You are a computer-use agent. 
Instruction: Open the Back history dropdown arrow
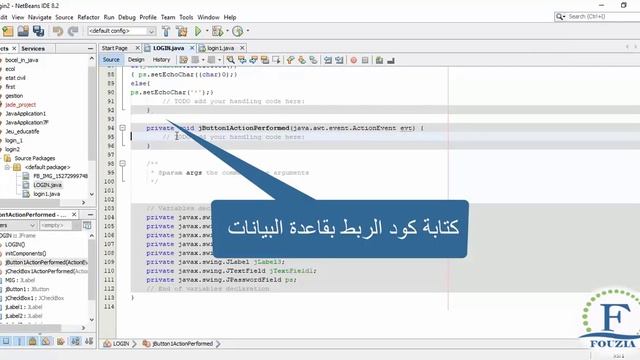coord(203,60)
